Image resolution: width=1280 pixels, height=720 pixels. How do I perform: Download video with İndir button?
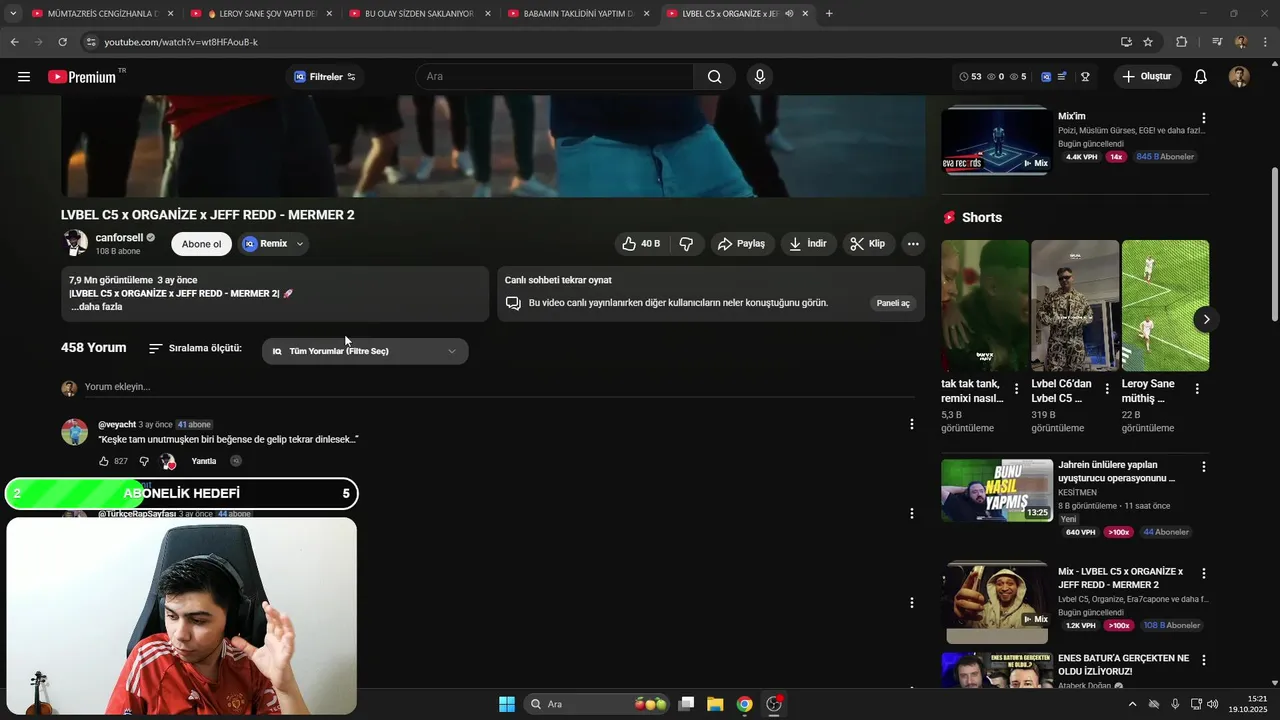[x=808, y=244]
